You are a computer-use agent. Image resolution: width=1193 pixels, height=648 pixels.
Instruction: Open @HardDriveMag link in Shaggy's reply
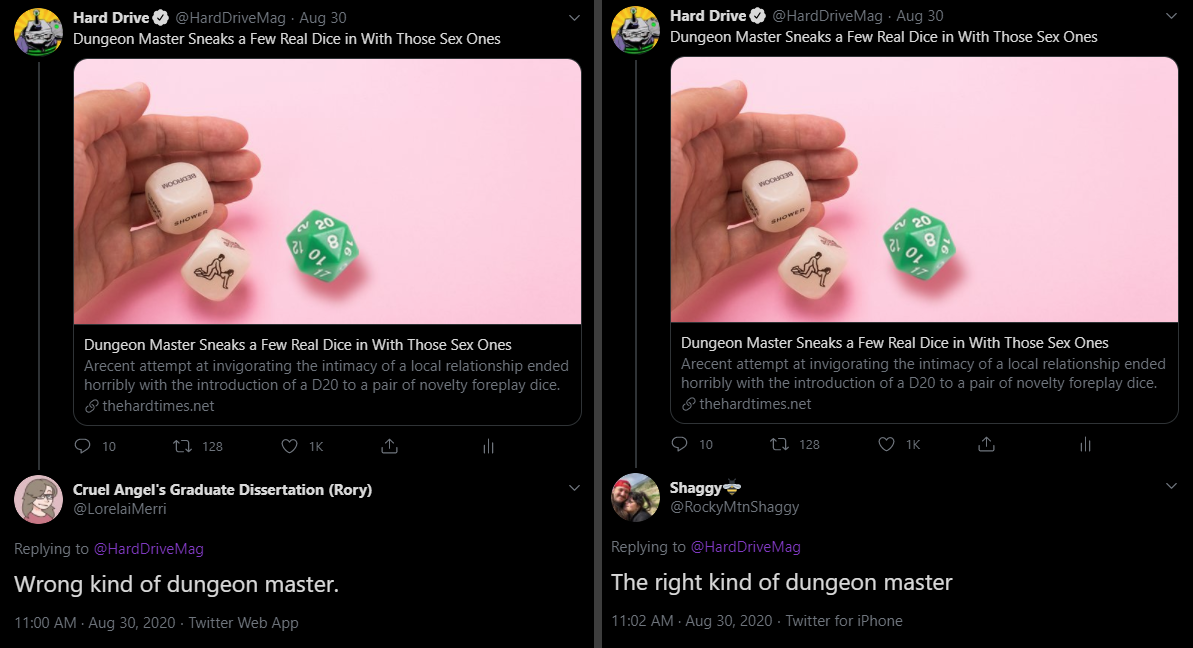point(745,547)
